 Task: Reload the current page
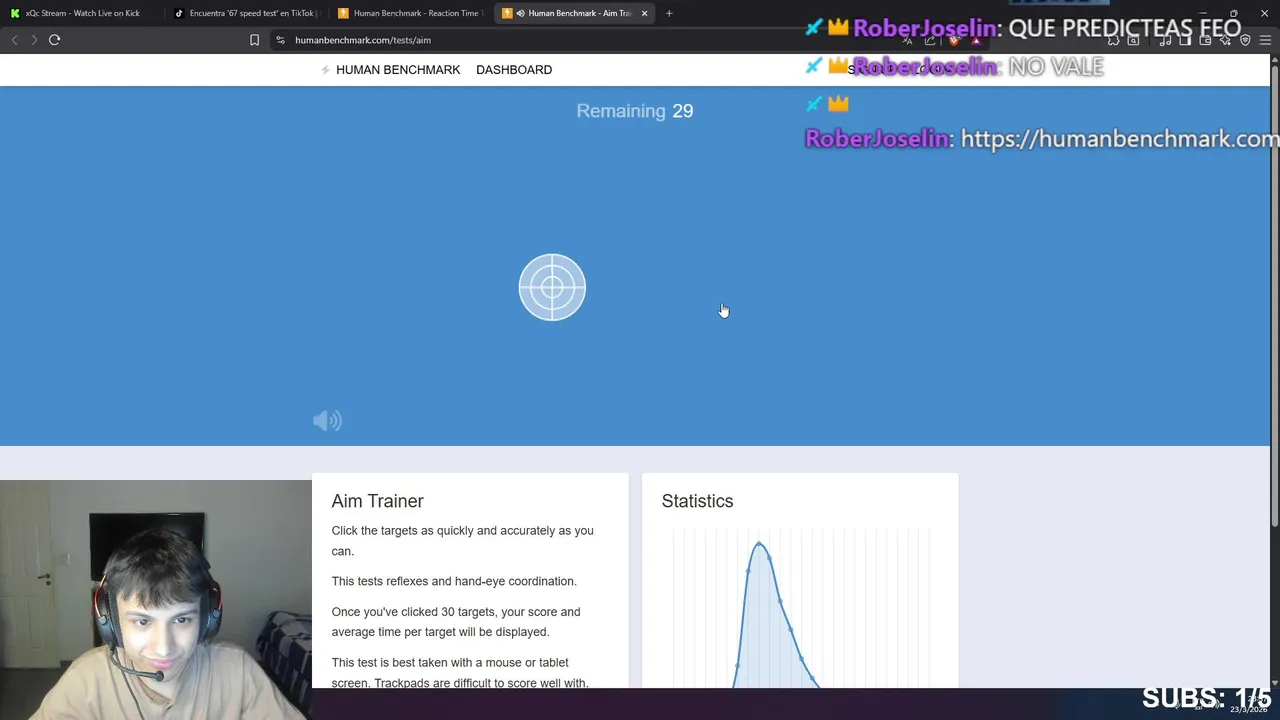[x=55, y=40]
